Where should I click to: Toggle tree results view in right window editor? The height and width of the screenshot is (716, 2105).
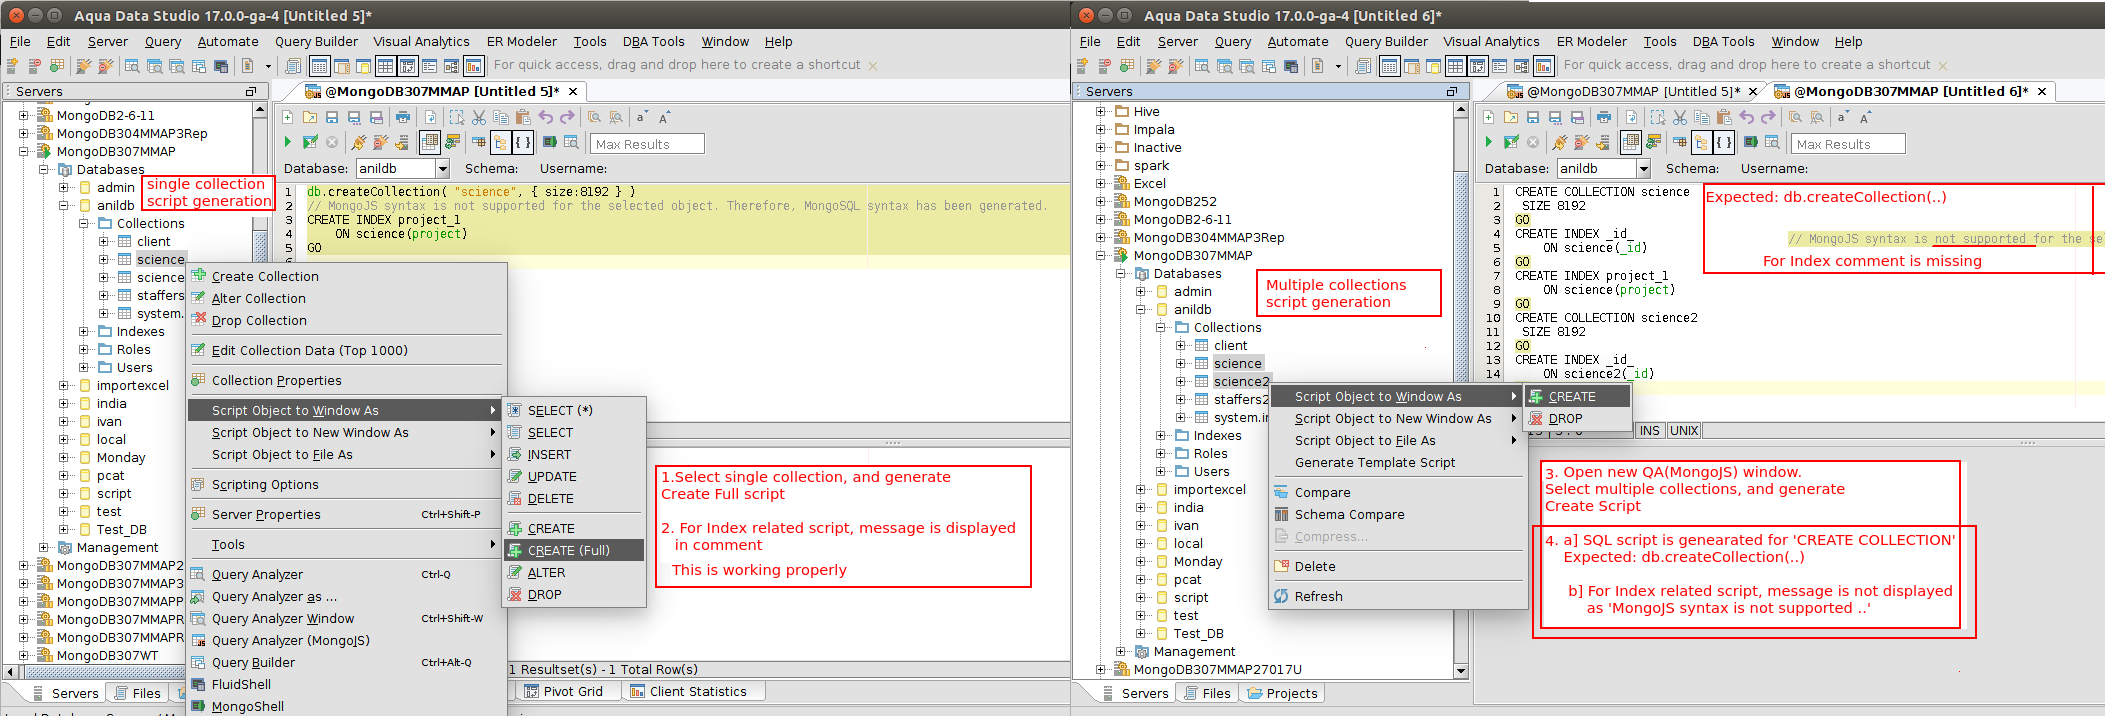[x=1702, y=142]
